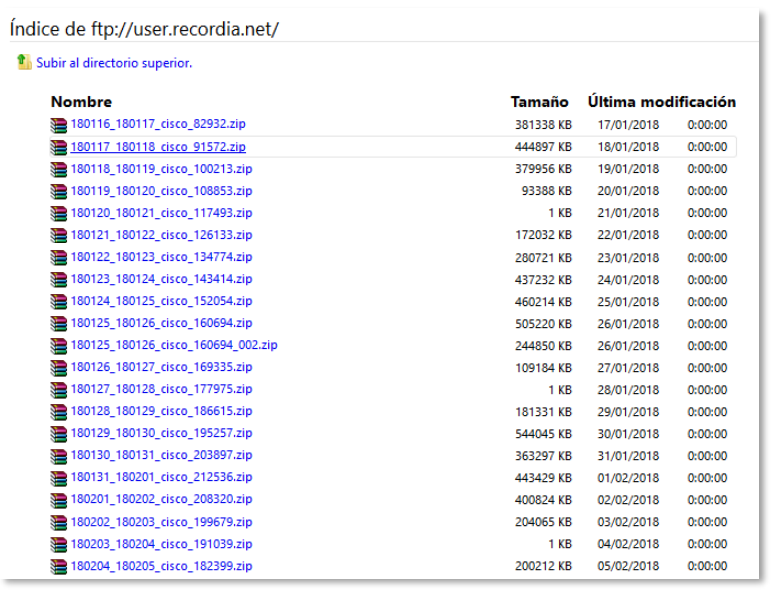Click date 01/02/2018
Image resolution: width=773 pixels, height=591 pixels.
(628, 478)
